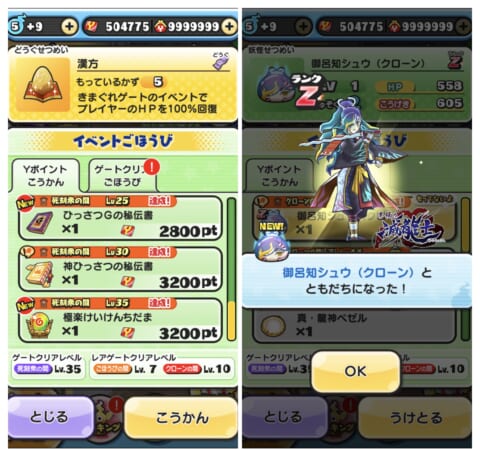Viewport: 480px width, 452px height.
Task: Select the 2800pt reward row
Action: point(120,219)
